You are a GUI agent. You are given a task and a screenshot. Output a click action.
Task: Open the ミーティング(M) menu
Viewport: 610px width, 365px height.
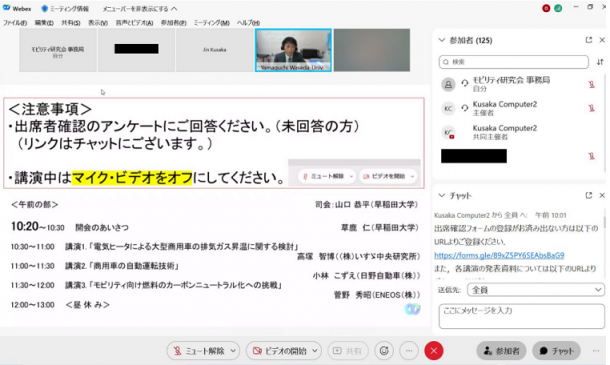click(212, 23)
